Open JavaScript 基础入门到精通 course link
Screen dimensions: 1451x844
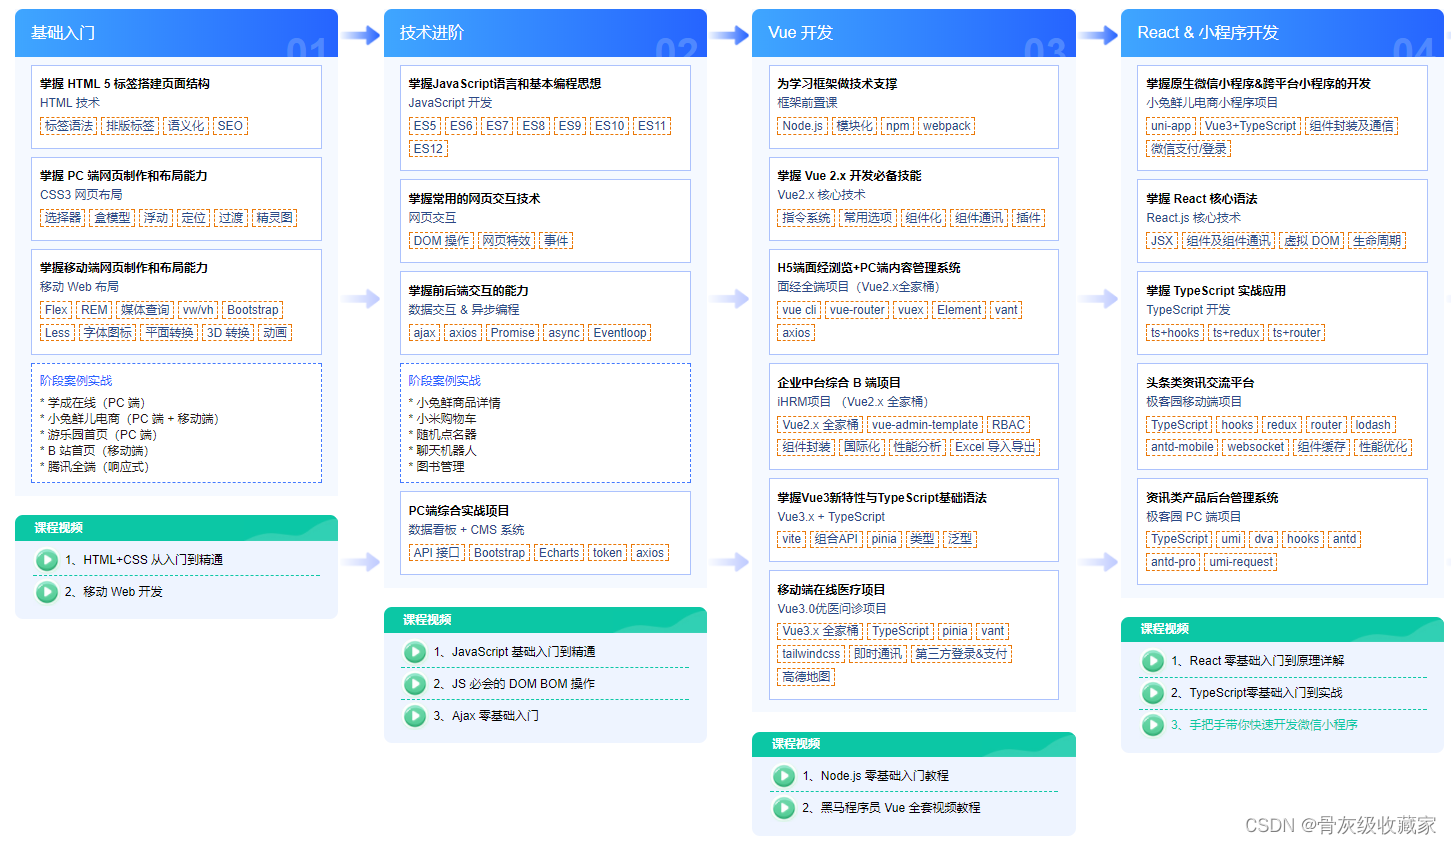[x=515, y=652]
